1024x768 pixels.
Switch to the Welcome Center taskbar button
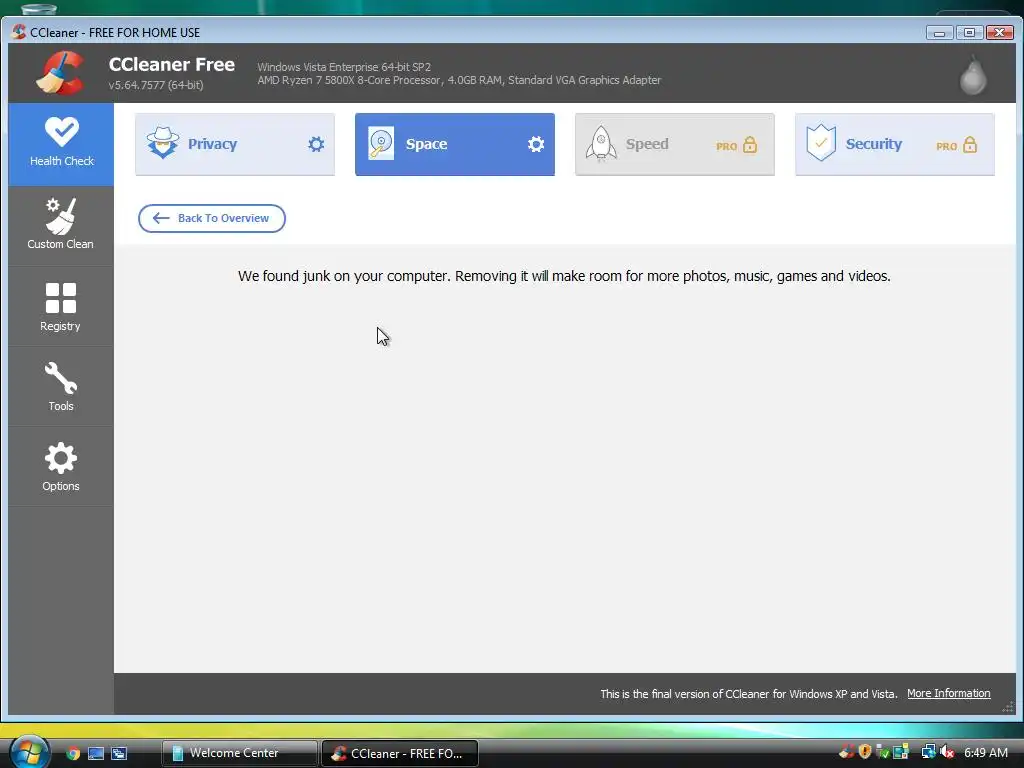(x=239, y=753)
